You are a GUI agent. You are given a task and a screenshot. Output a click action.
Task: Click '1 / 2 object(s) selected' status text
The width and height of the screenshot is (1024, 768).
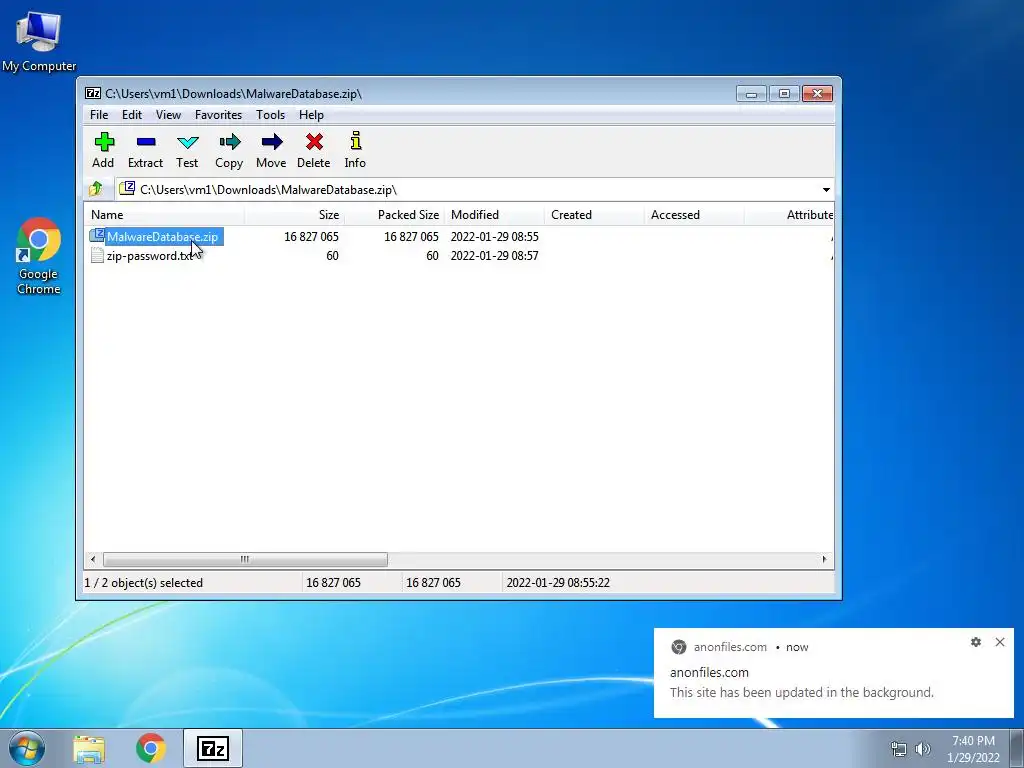(144, 583)
